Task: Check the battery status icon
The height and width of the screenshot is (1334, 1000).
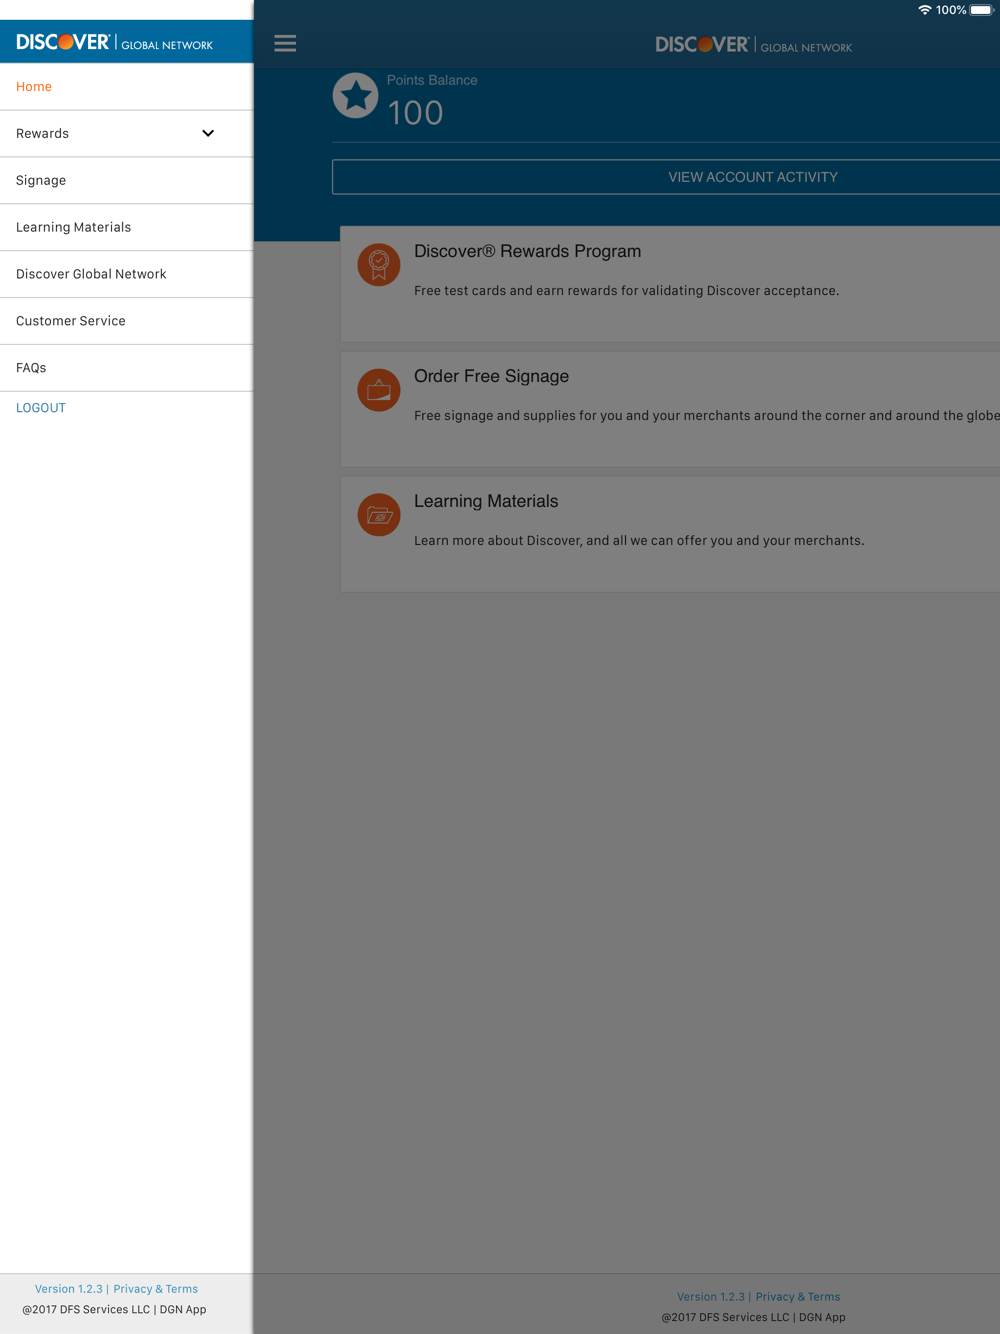Action: point(982,10)
